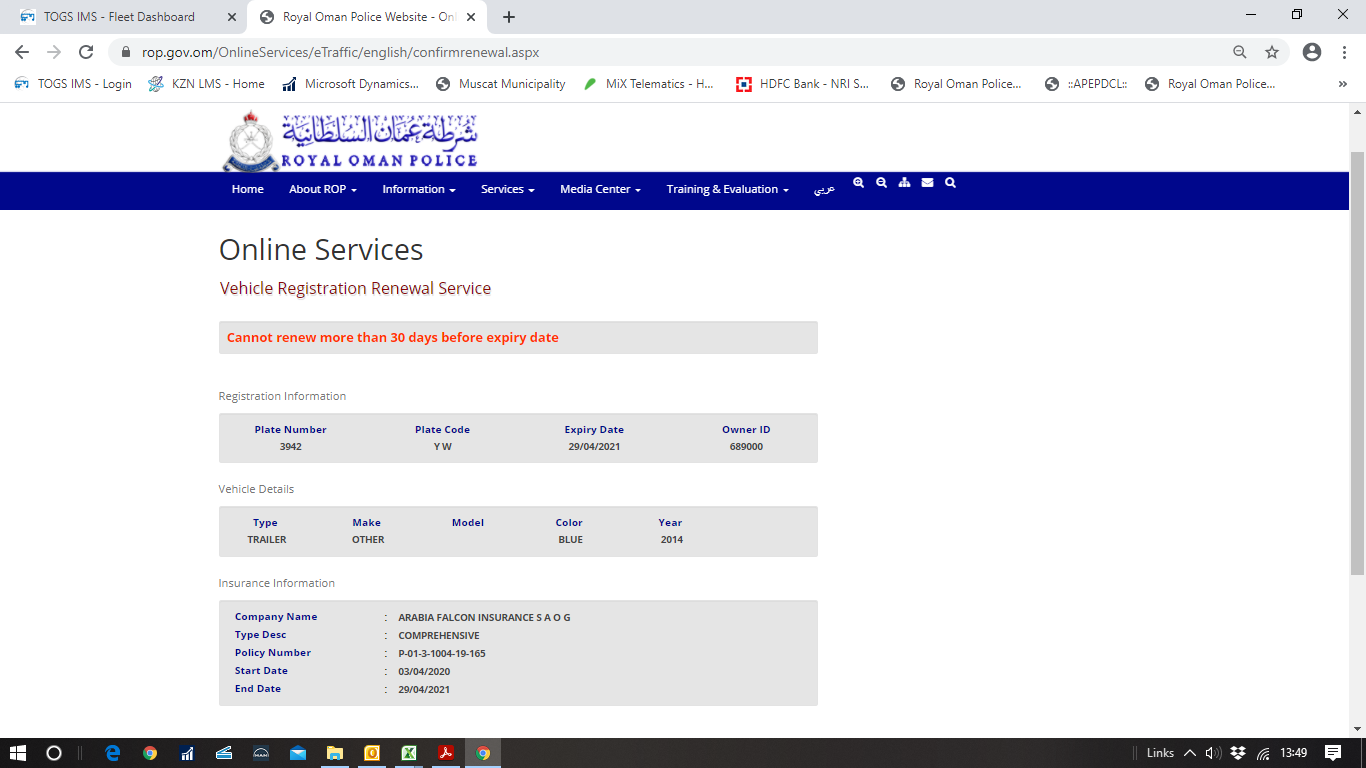Image resolution: width=1366 pixels, height=768 pixels.
Task: Expand the Media Center dropdown
Action: pos(600,189)
